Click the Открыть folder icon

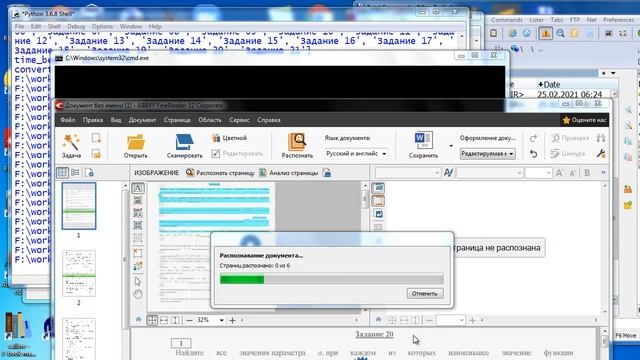[136, 146]
